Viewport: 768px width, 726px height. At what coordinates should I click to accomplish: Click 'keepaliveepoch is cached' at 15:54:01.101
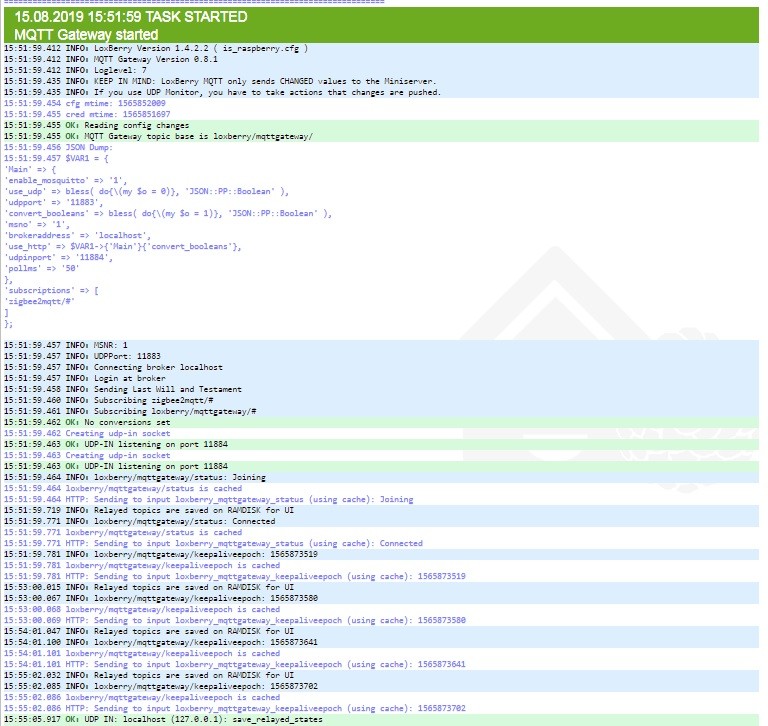coord(142,653)
